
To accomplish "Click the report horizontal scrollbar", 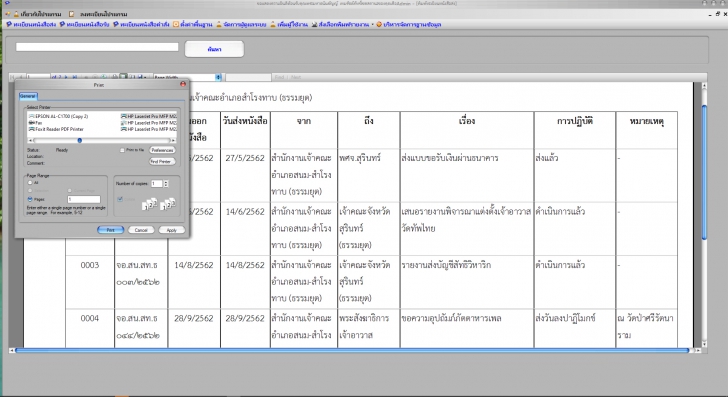I will point(352,351).
